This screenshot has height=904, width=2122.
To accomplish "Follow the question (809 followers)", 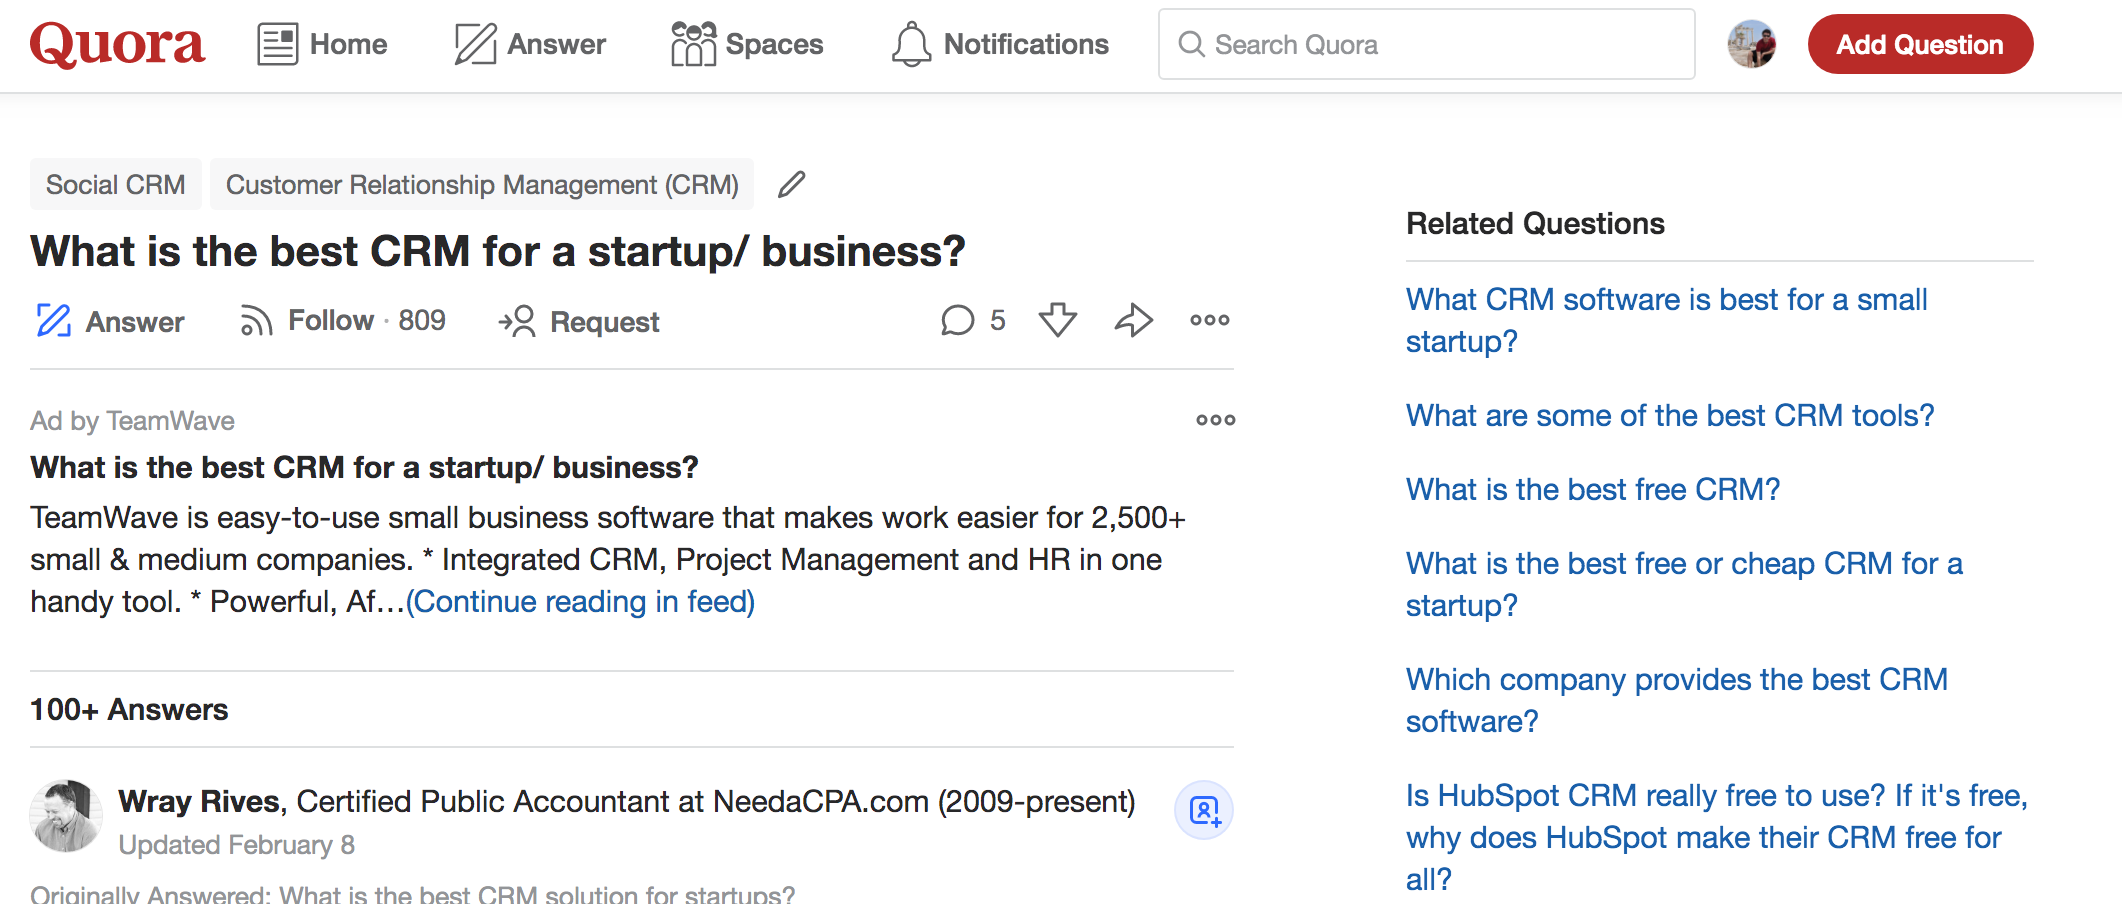I will (342, 321).
